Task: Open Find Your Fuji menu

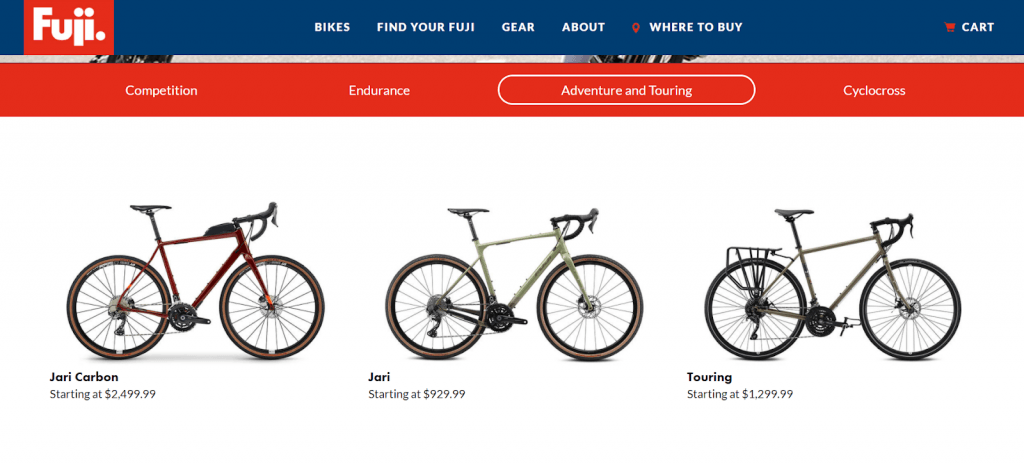Action: tap(426, 27)
